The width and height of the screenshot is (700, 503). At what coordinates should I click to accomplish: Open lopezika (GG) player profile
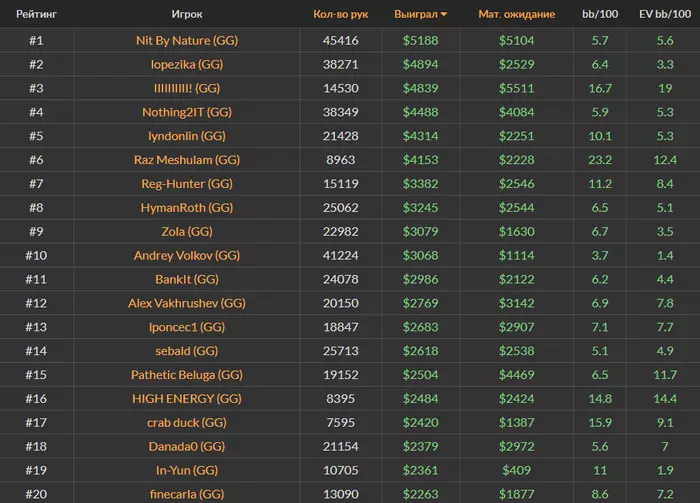(x=187, y=64)
